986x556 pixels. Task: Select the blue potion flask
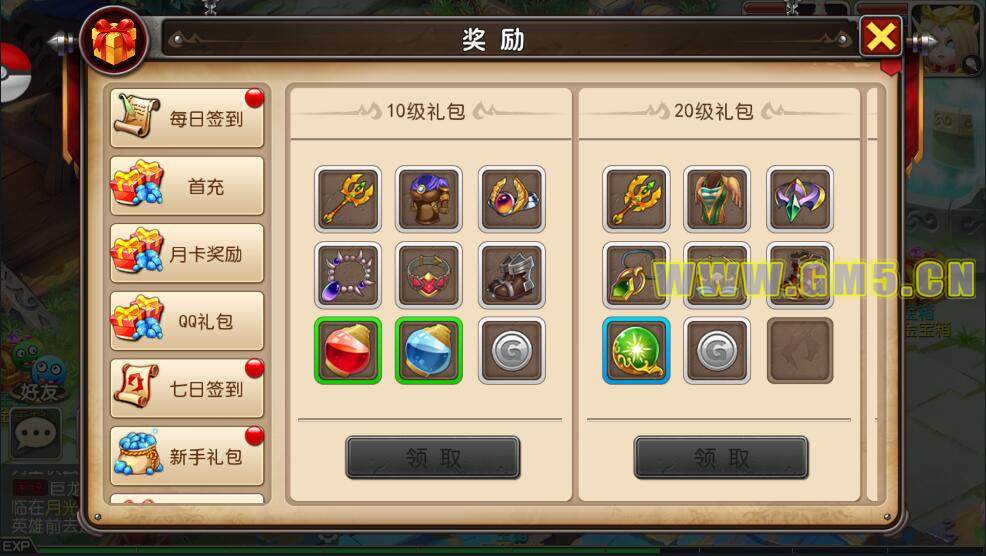429,350
